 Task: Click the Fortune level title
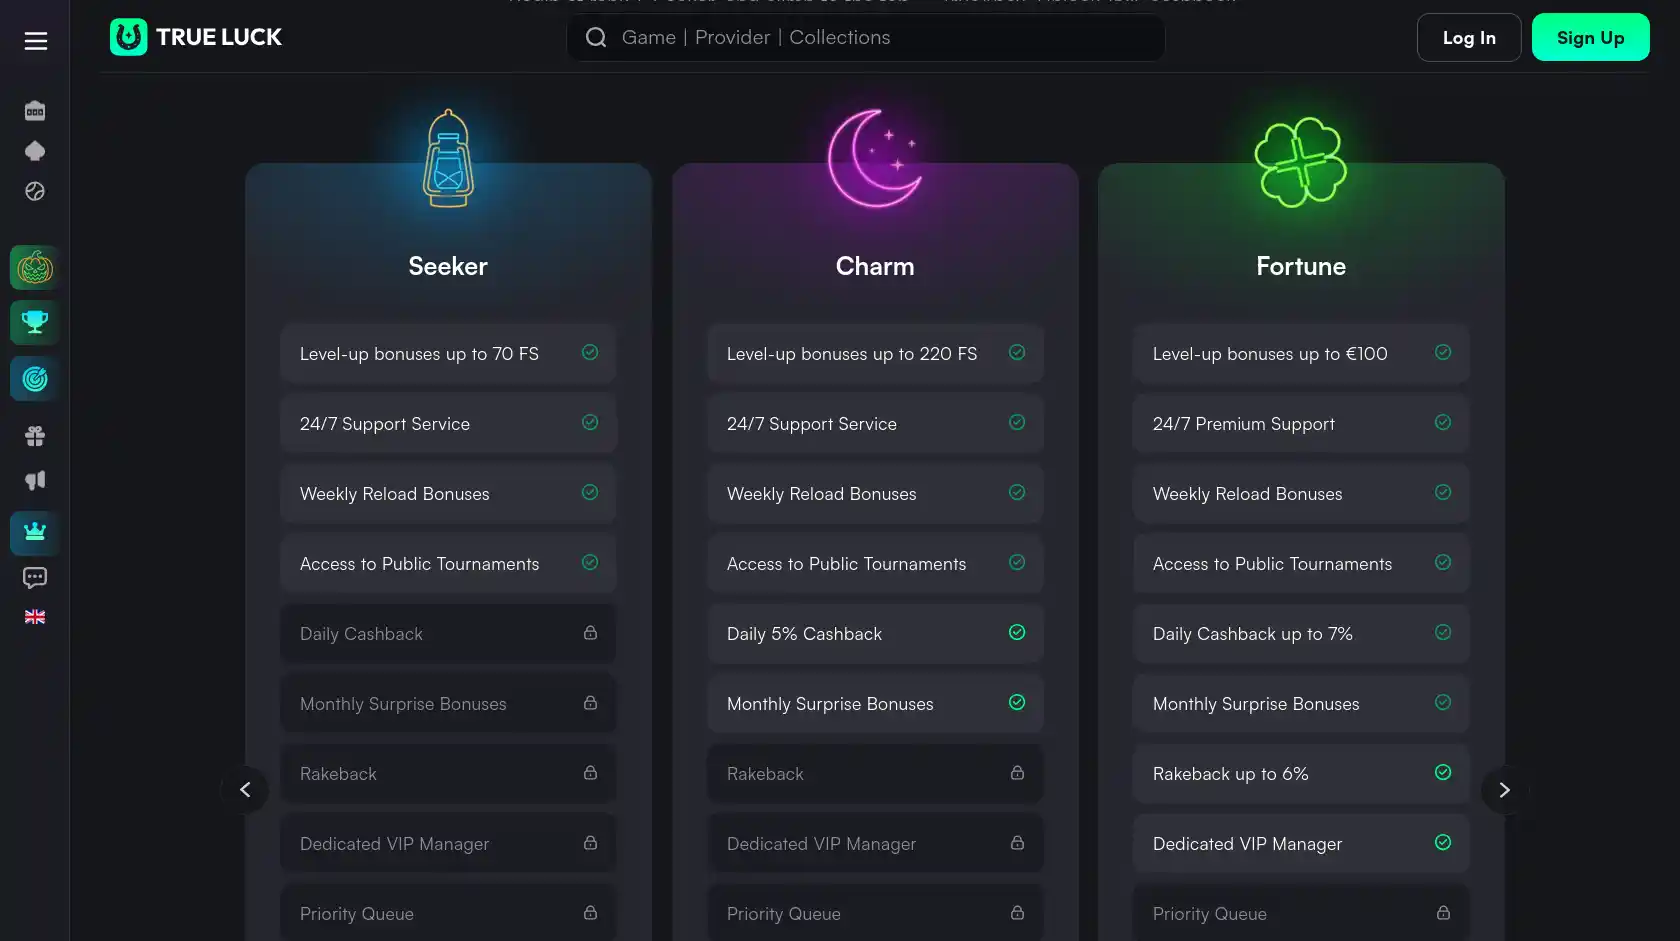1301,266
